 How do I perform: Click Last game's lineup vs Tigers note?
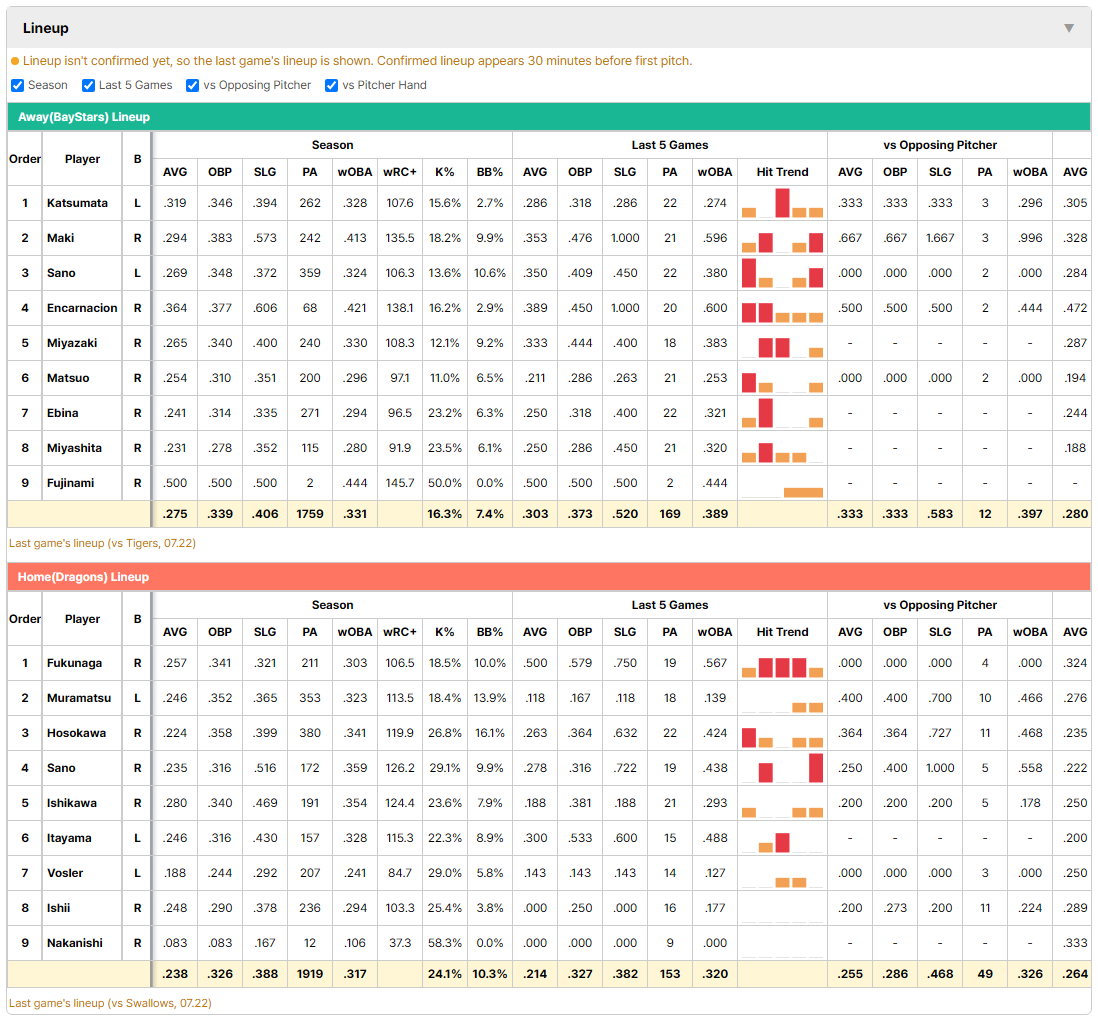point(102,543)
